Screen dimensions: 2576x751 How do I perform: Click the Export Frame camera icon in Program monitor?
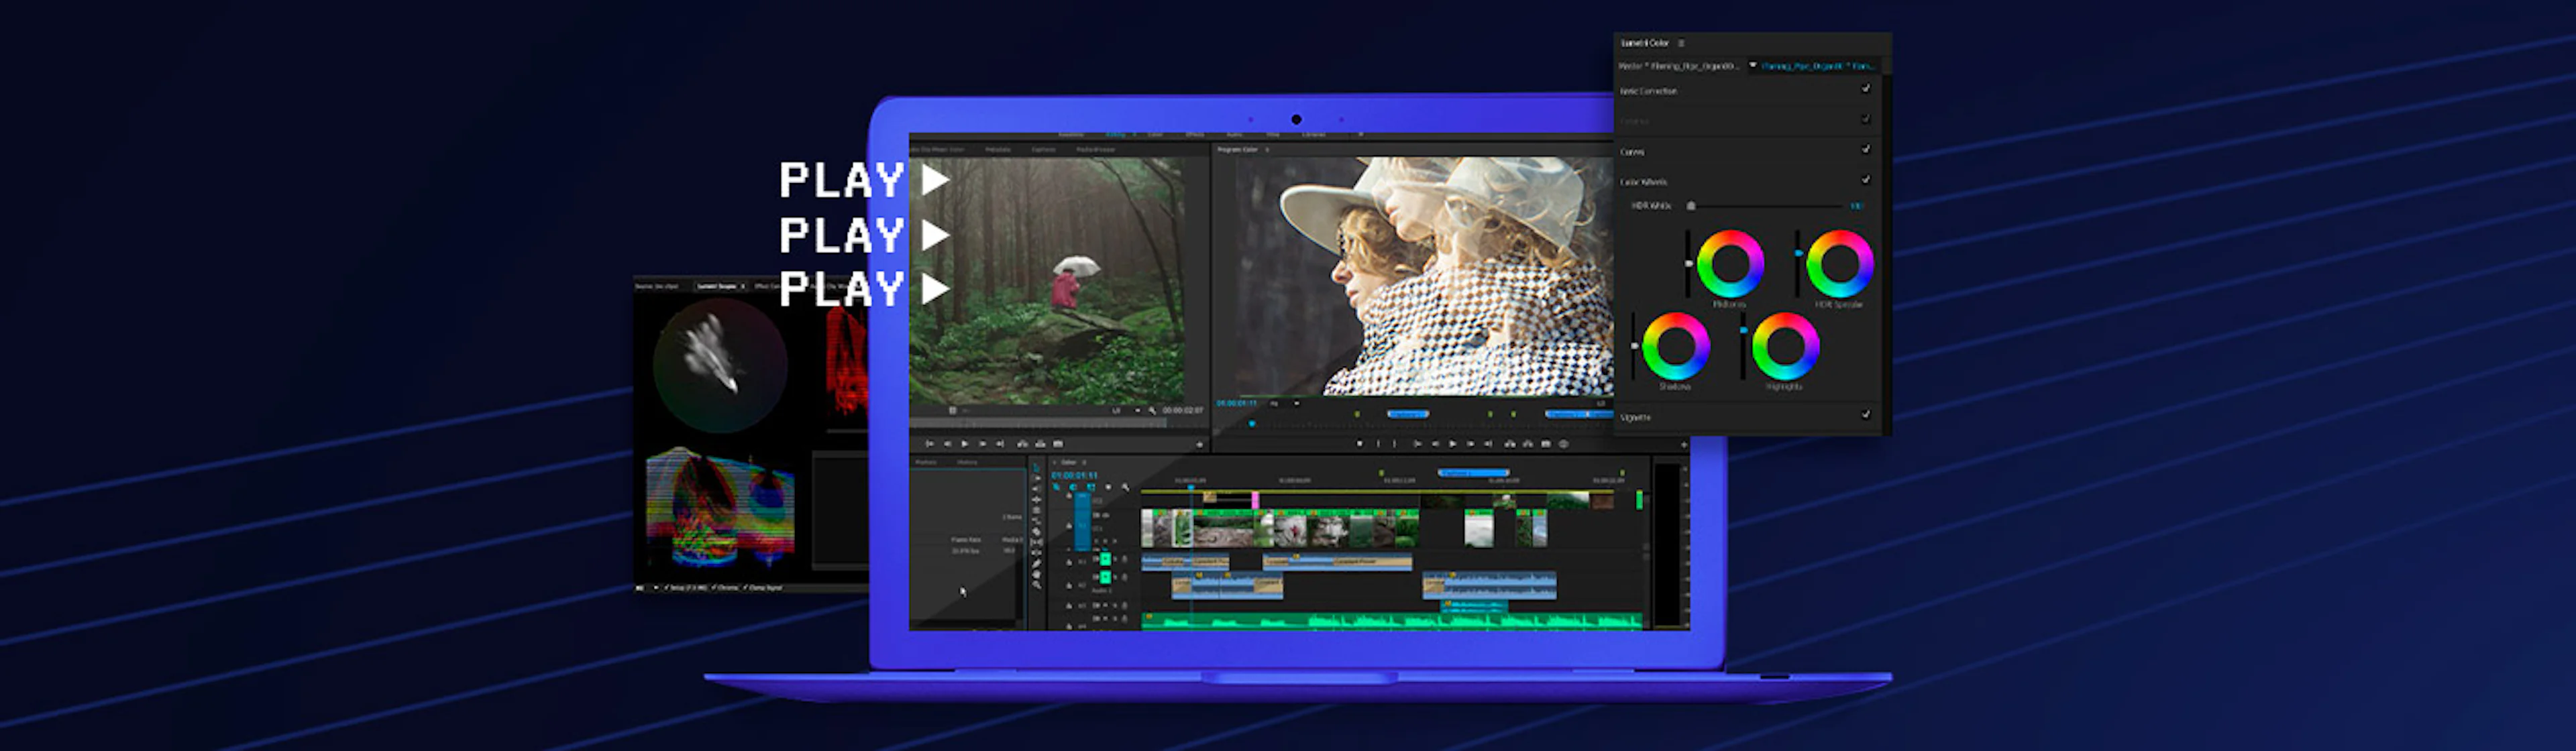1546,444
